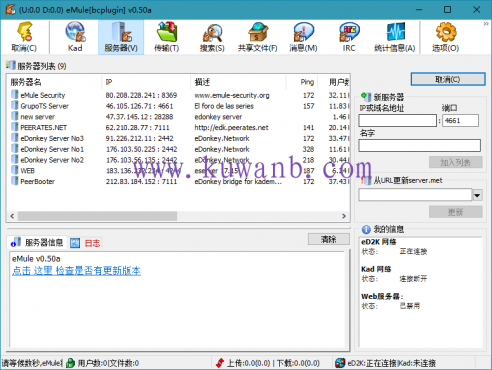This screenshot has height=370, width=492.
Task: Focus the 端口 port field showing 4661
Action: coord(460,120)
